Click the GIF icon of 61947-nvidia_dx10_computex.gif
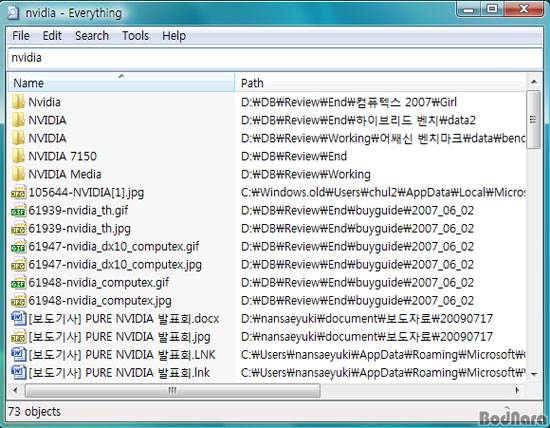550x428 pixels. pyautogui.click(x=18, y=246)
